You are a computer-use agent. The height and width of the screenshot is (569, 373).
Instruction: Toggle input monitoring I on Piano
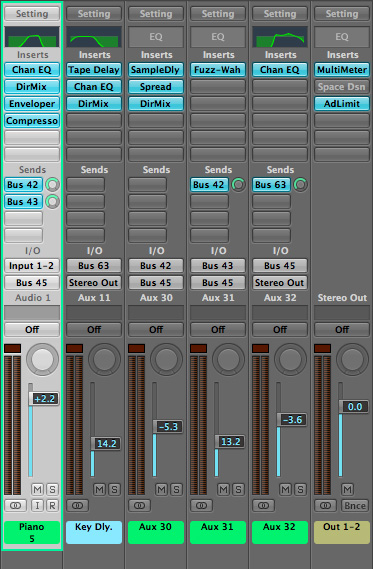click(37, 505)
